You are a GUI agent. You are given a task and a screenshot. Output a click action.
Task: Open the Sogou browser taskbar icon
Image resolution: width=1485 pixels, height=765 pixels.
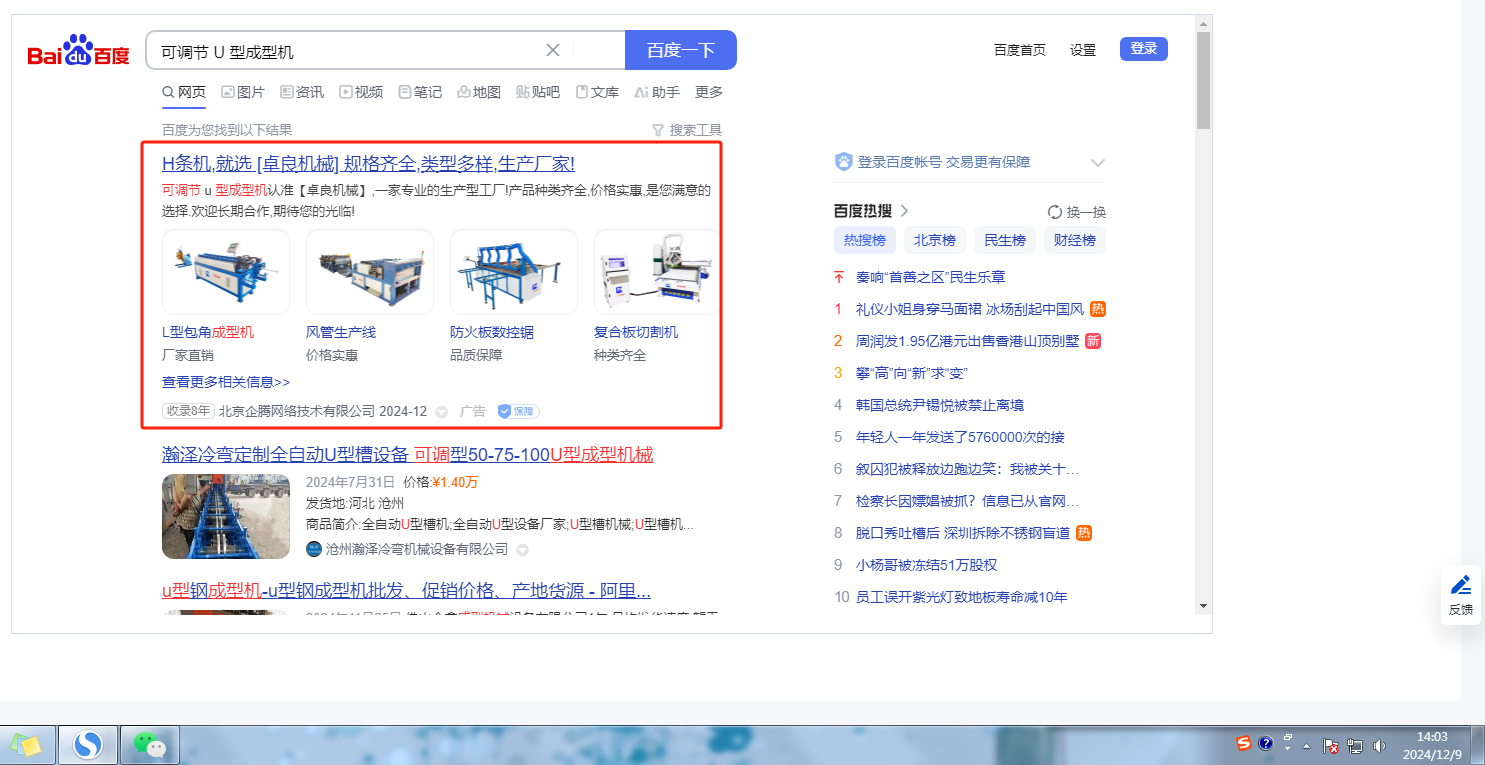88,745
